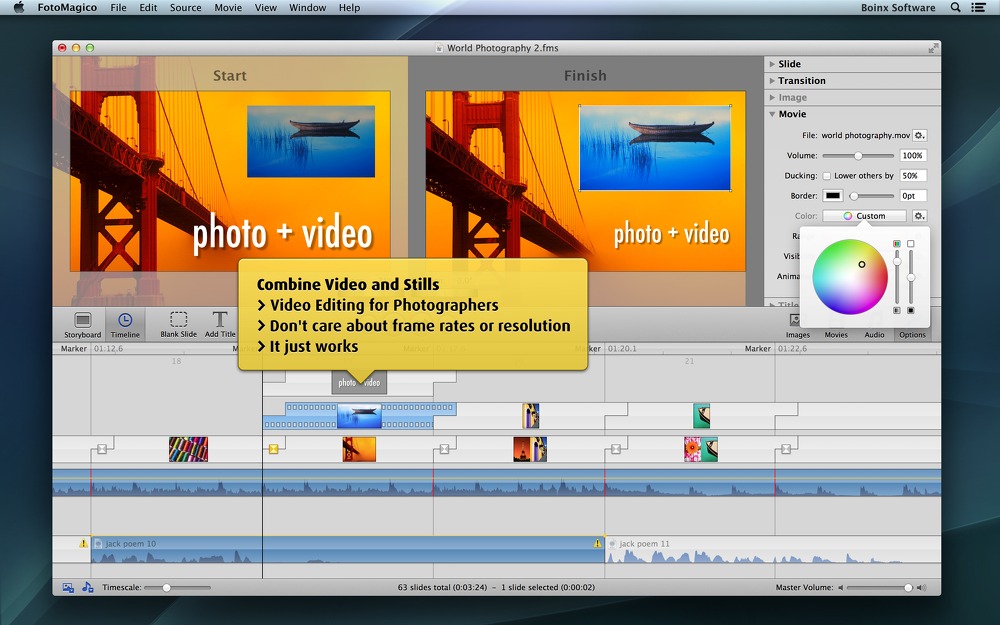This screenshot has height=625, width=1000.
Task: Enable Ducking 'Lower others by' checkbox
Action: 826,176
